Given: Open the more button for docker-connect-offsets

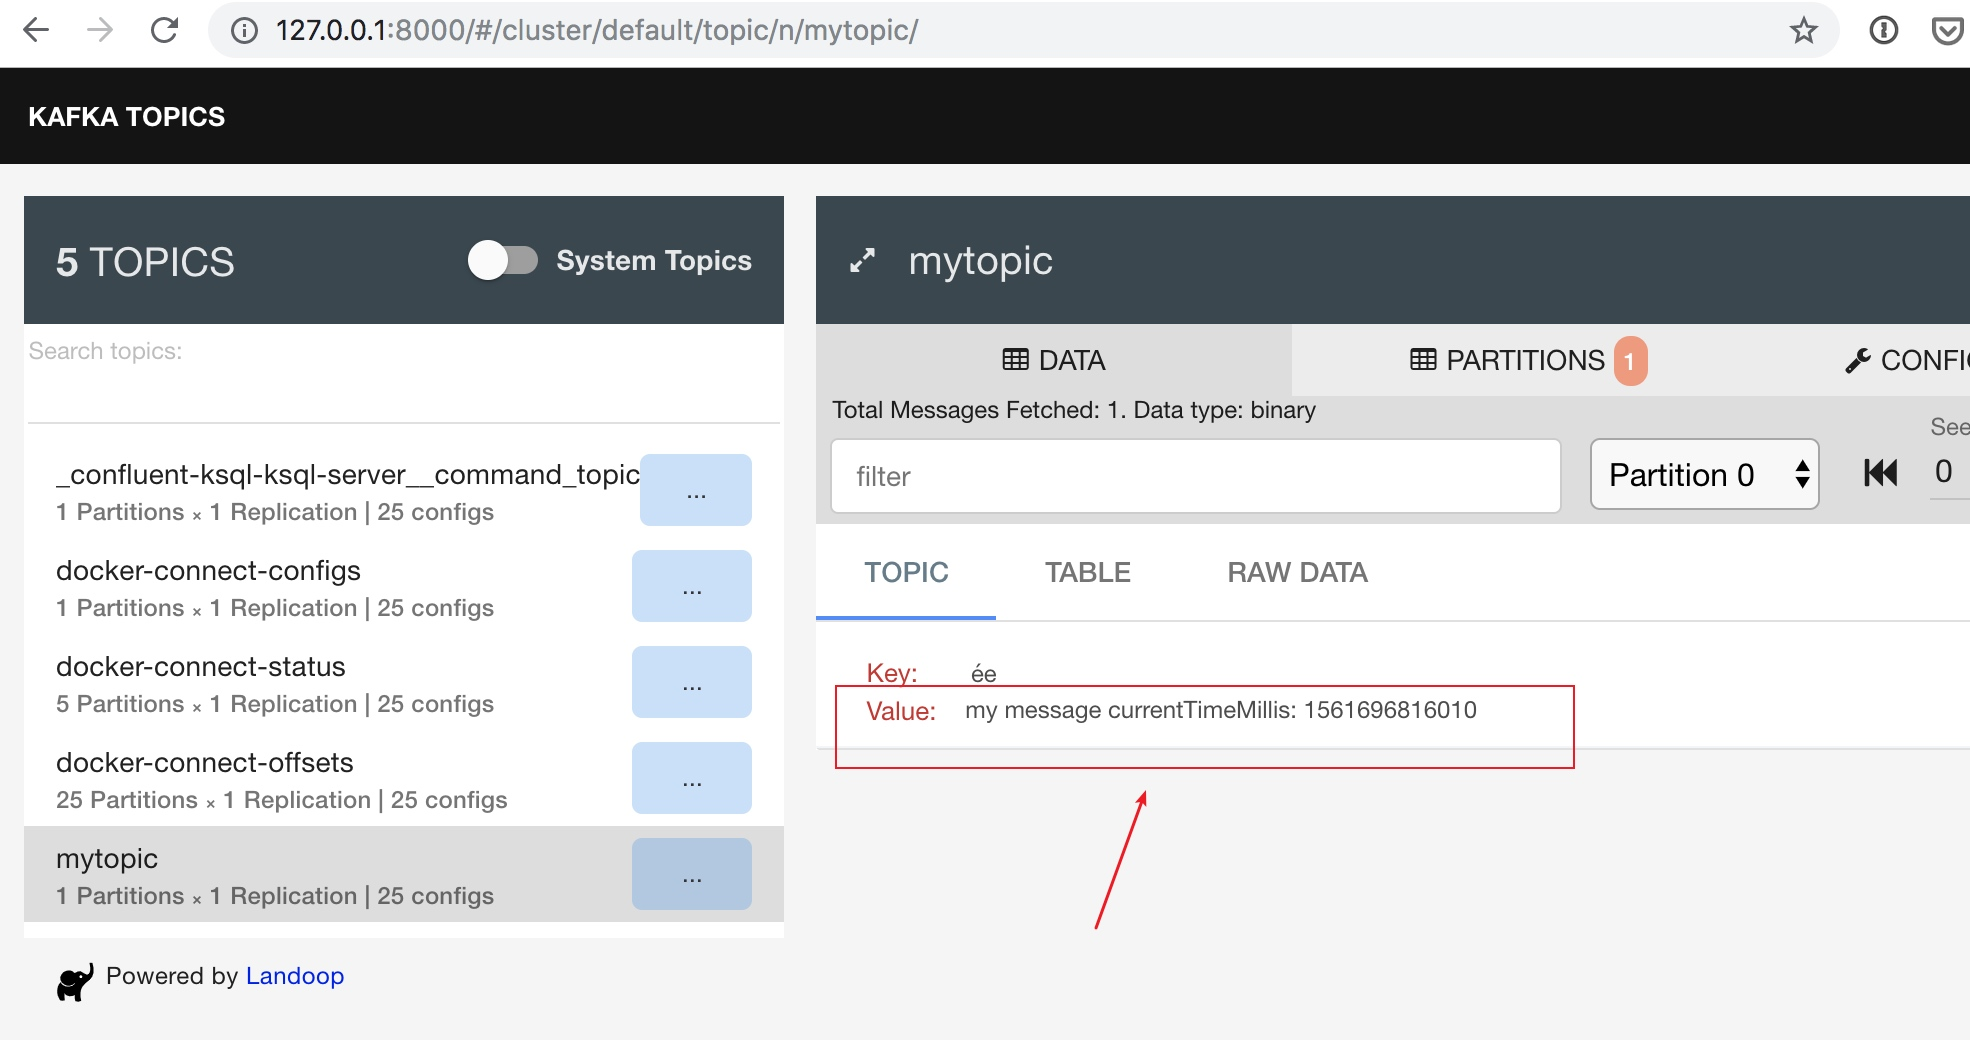Looking at the screenshot, I should [x=692, y=778].
